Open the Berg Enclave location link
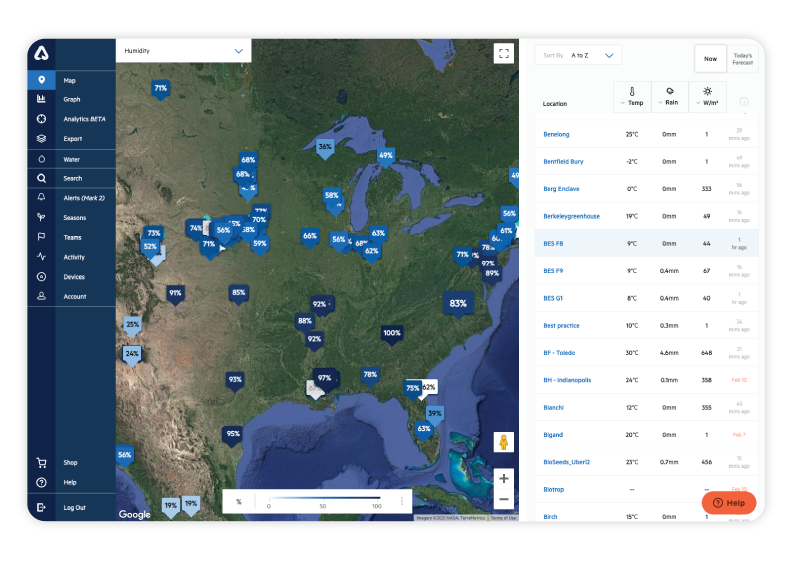The height and width of the screenshot is (562, 792). (561, 189)
